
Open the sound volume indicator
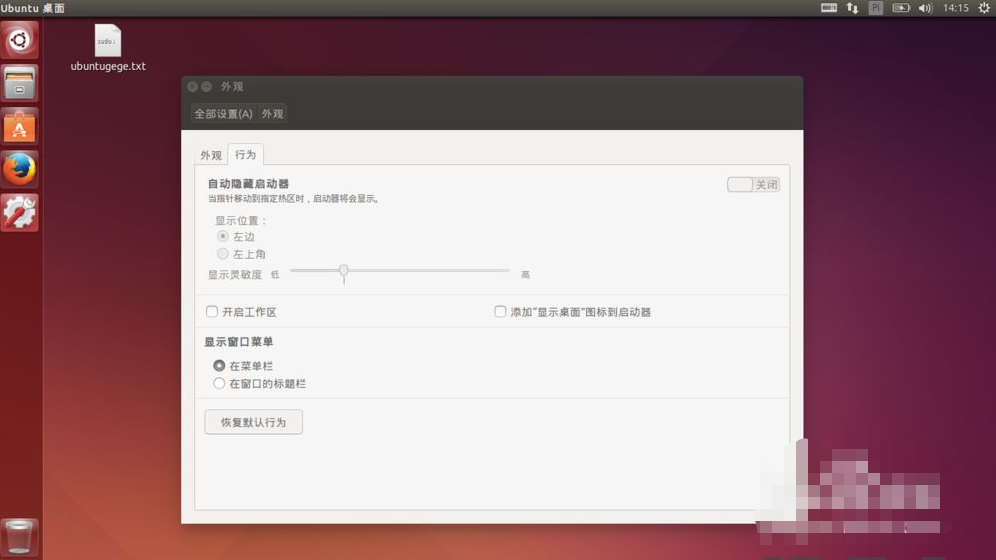[925, 8]
